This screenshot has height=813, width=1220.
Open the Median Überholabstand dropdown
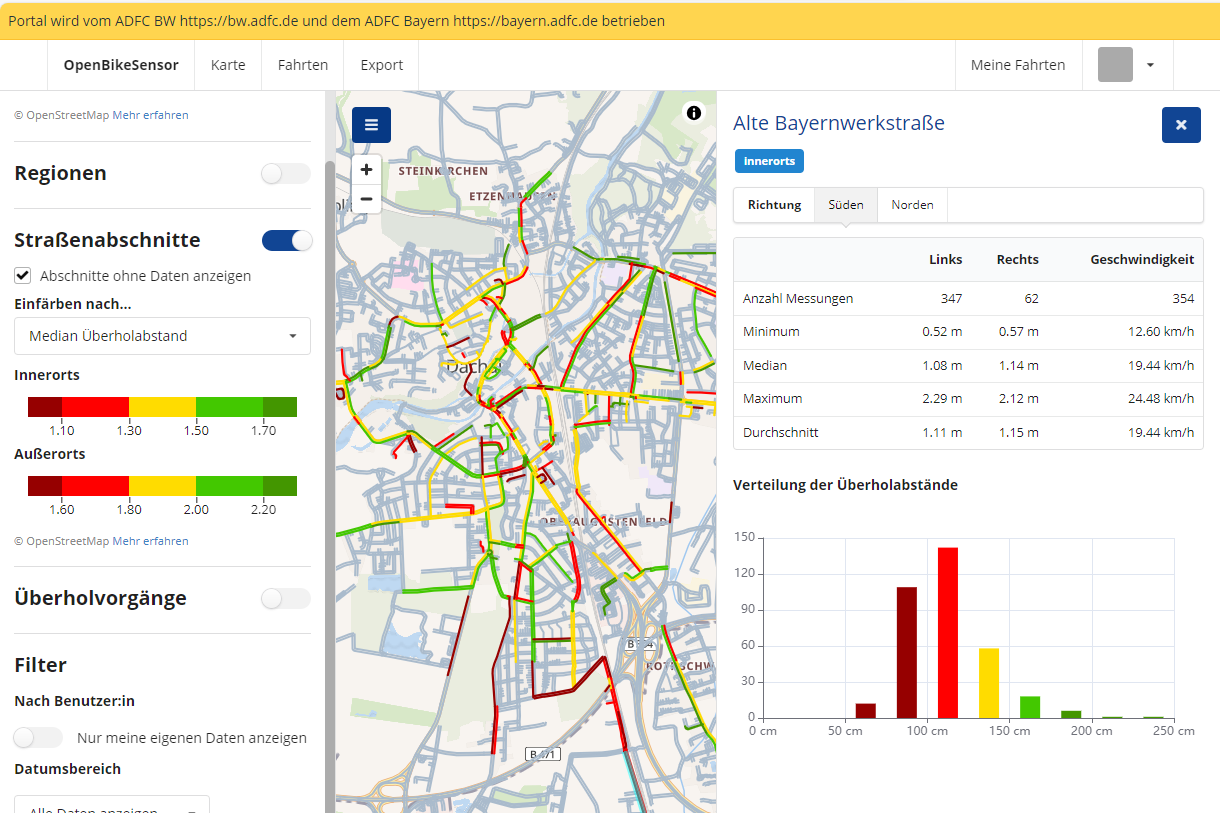[162, 336]
